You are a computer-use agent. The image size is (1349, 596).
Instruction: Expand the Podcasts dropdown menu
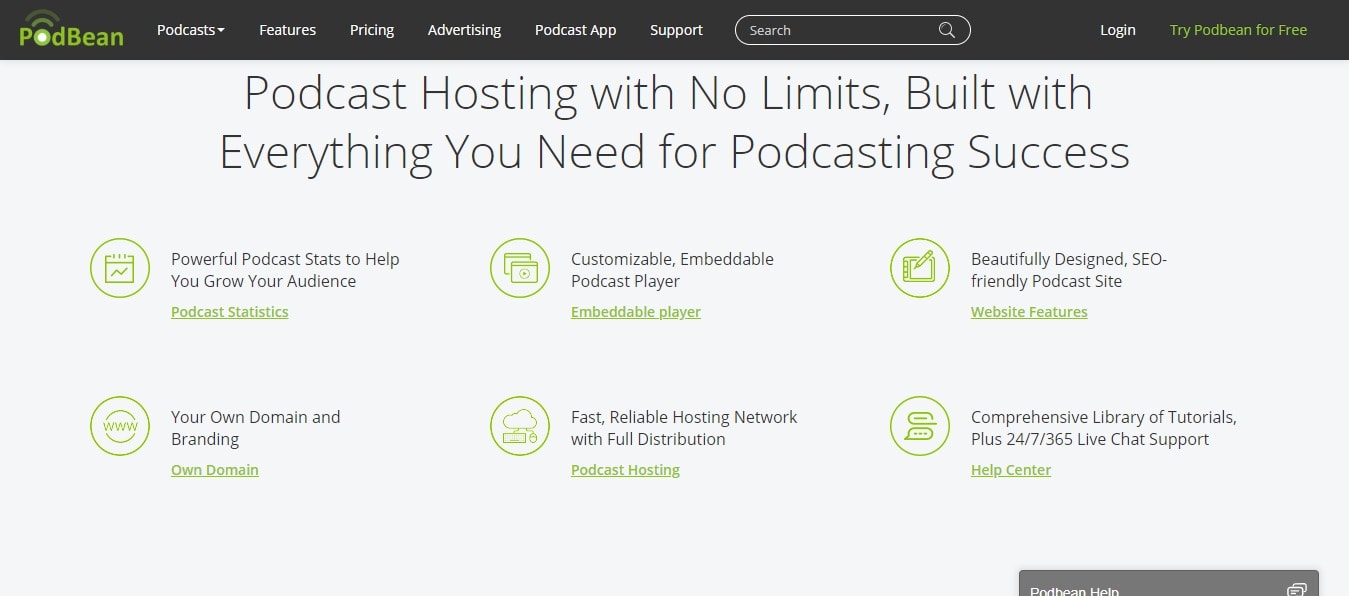point(191,30)
